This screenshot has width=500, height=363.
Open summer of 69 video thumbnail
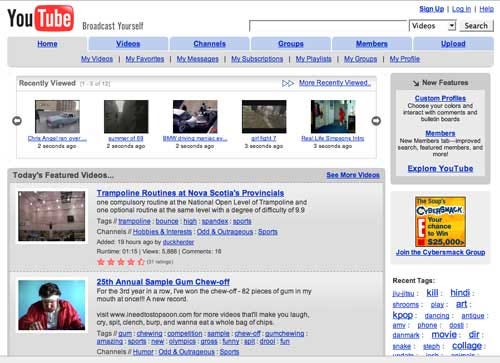coord(126,116)
